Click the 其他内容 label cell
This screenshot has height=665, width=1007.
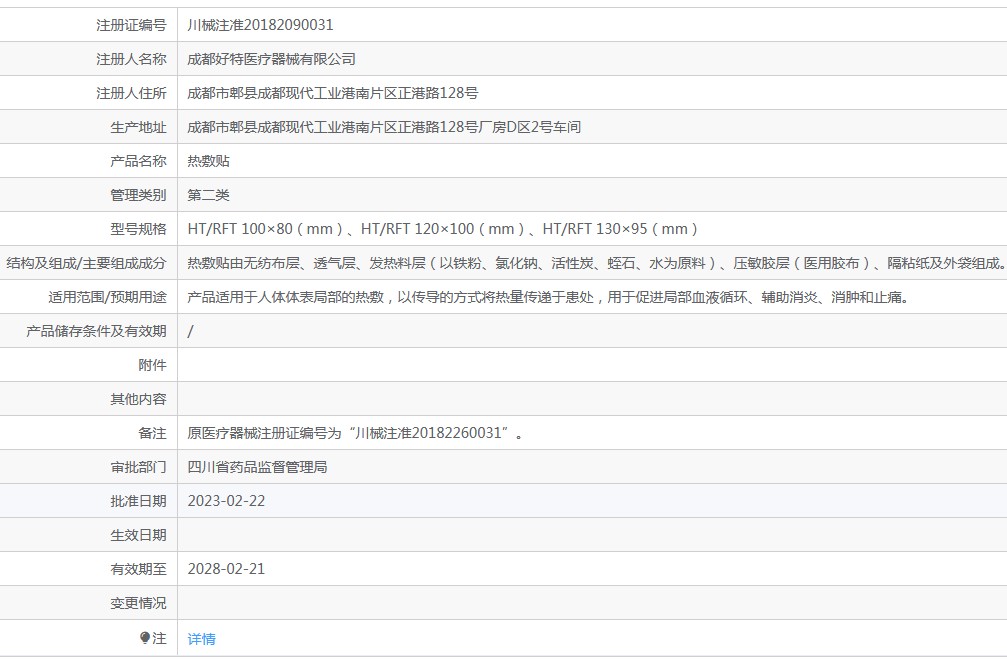coord(89,399)
